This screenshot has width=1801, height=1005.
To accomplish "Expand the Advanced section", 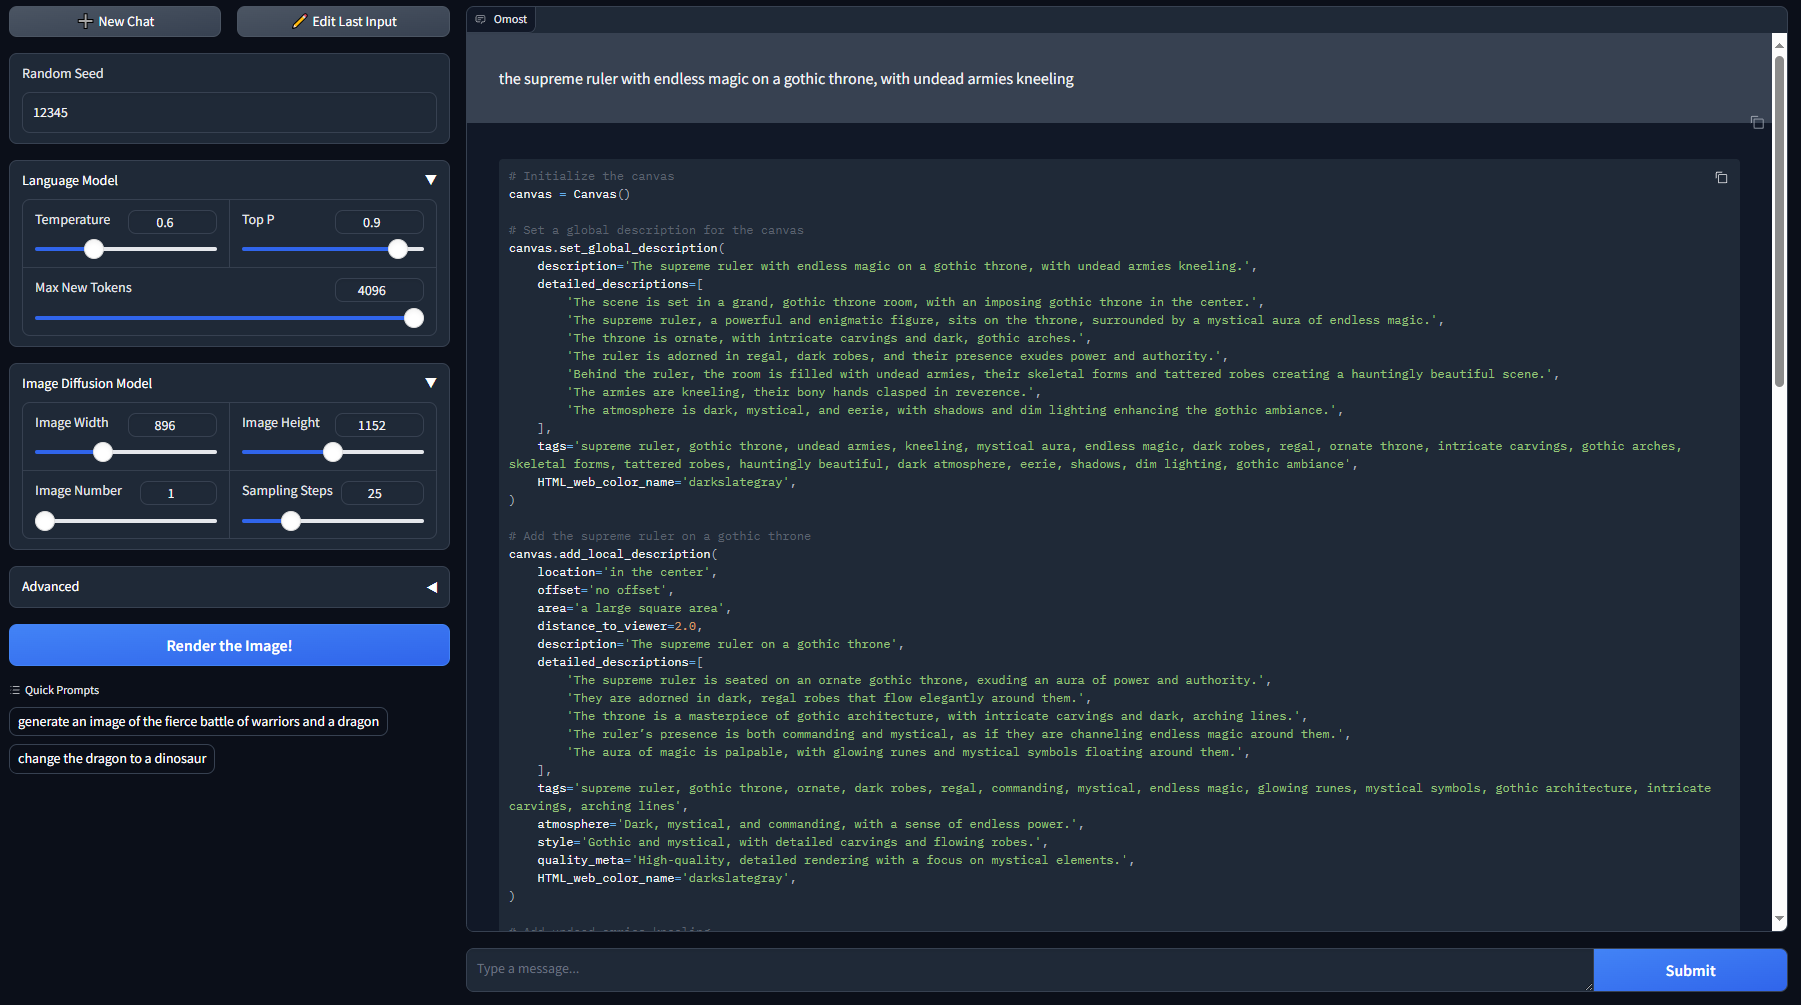I will click(432, 587).
